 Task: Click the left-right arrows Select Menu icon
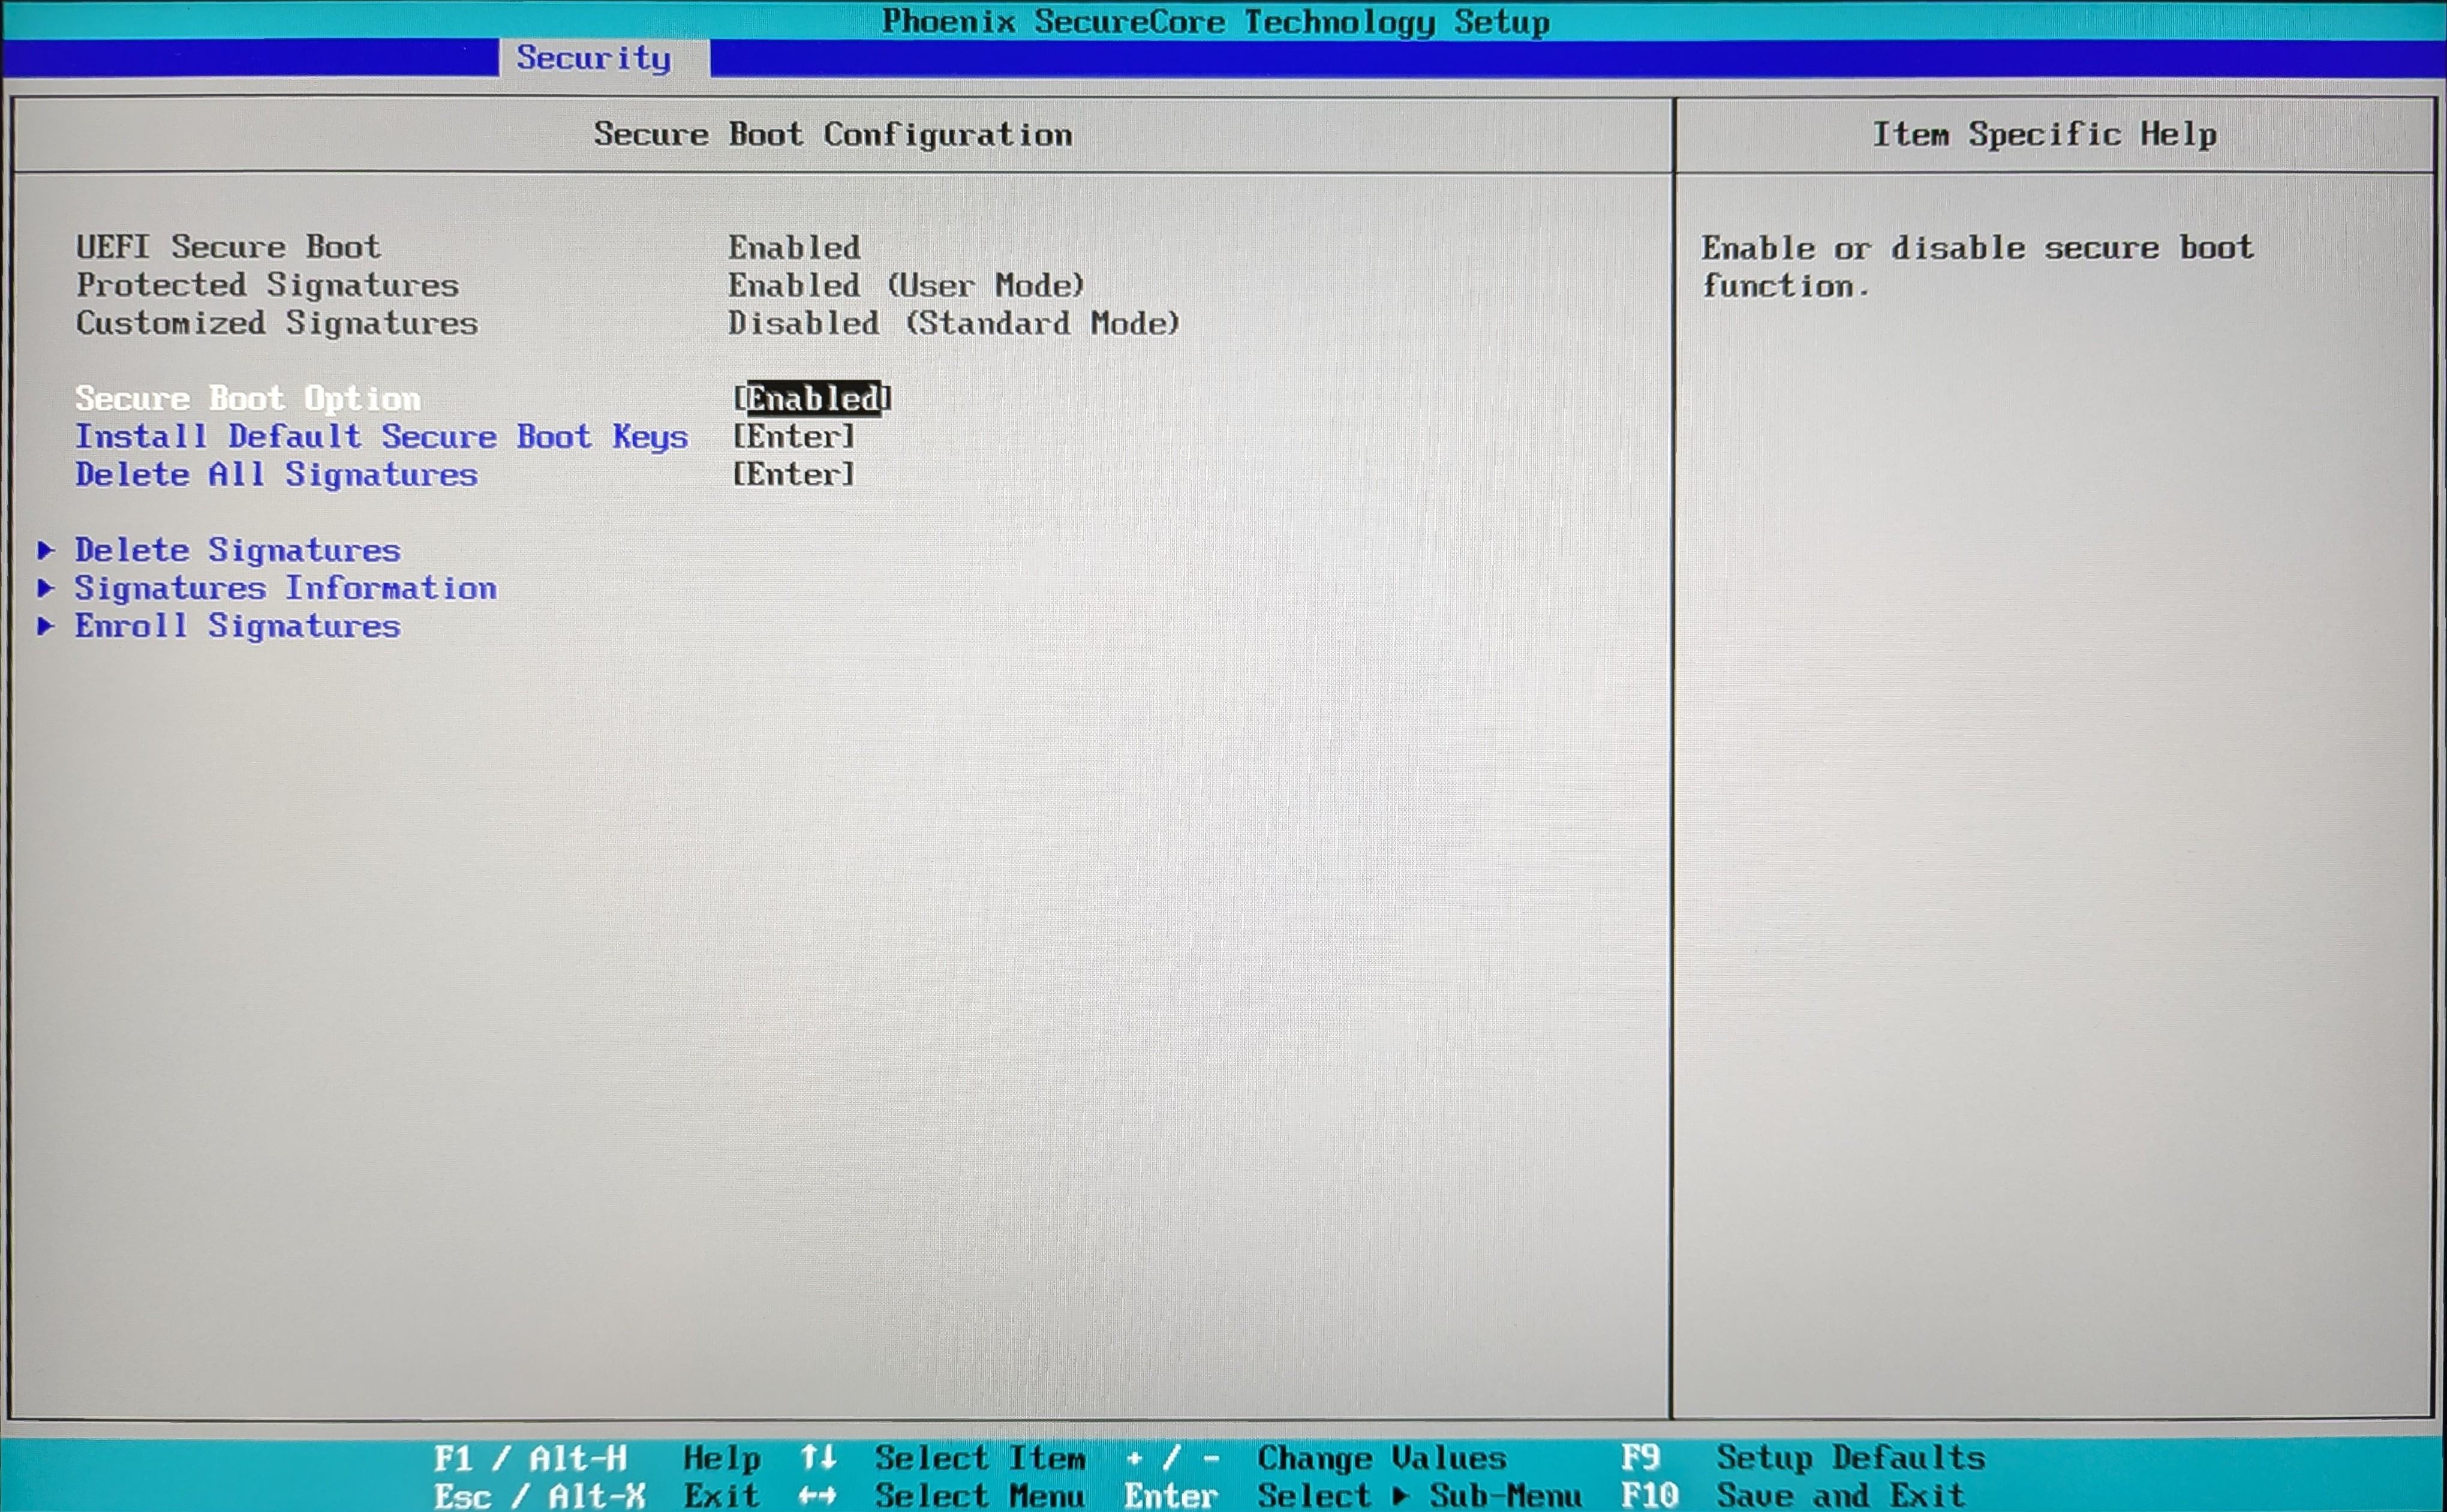tap(817, 1496)
